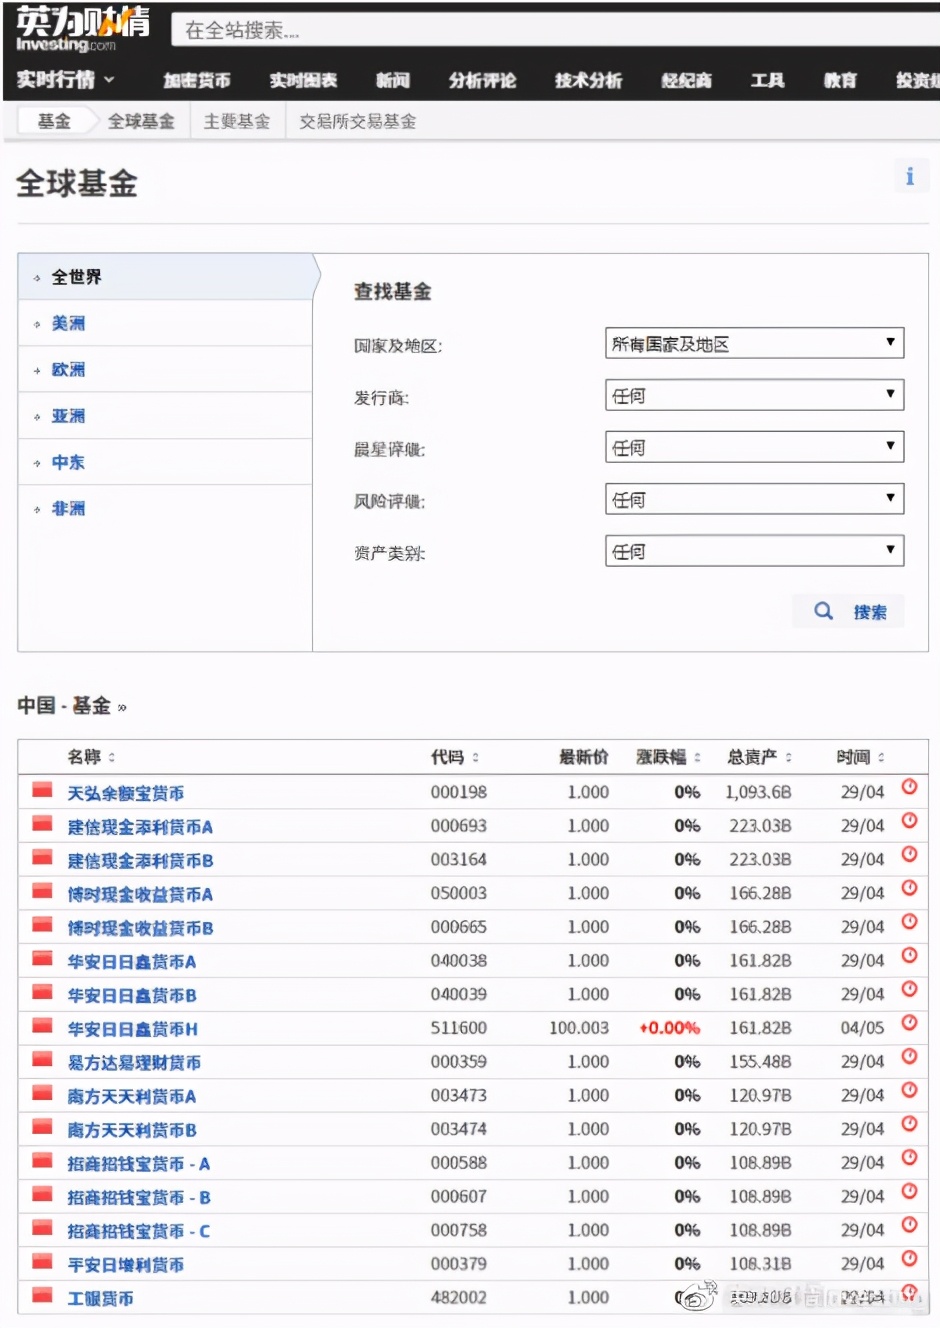Viewport: 940px width, 1328px height.
Task: Click the flag icon next to 工银货币
Action: tap(41, 1295)
